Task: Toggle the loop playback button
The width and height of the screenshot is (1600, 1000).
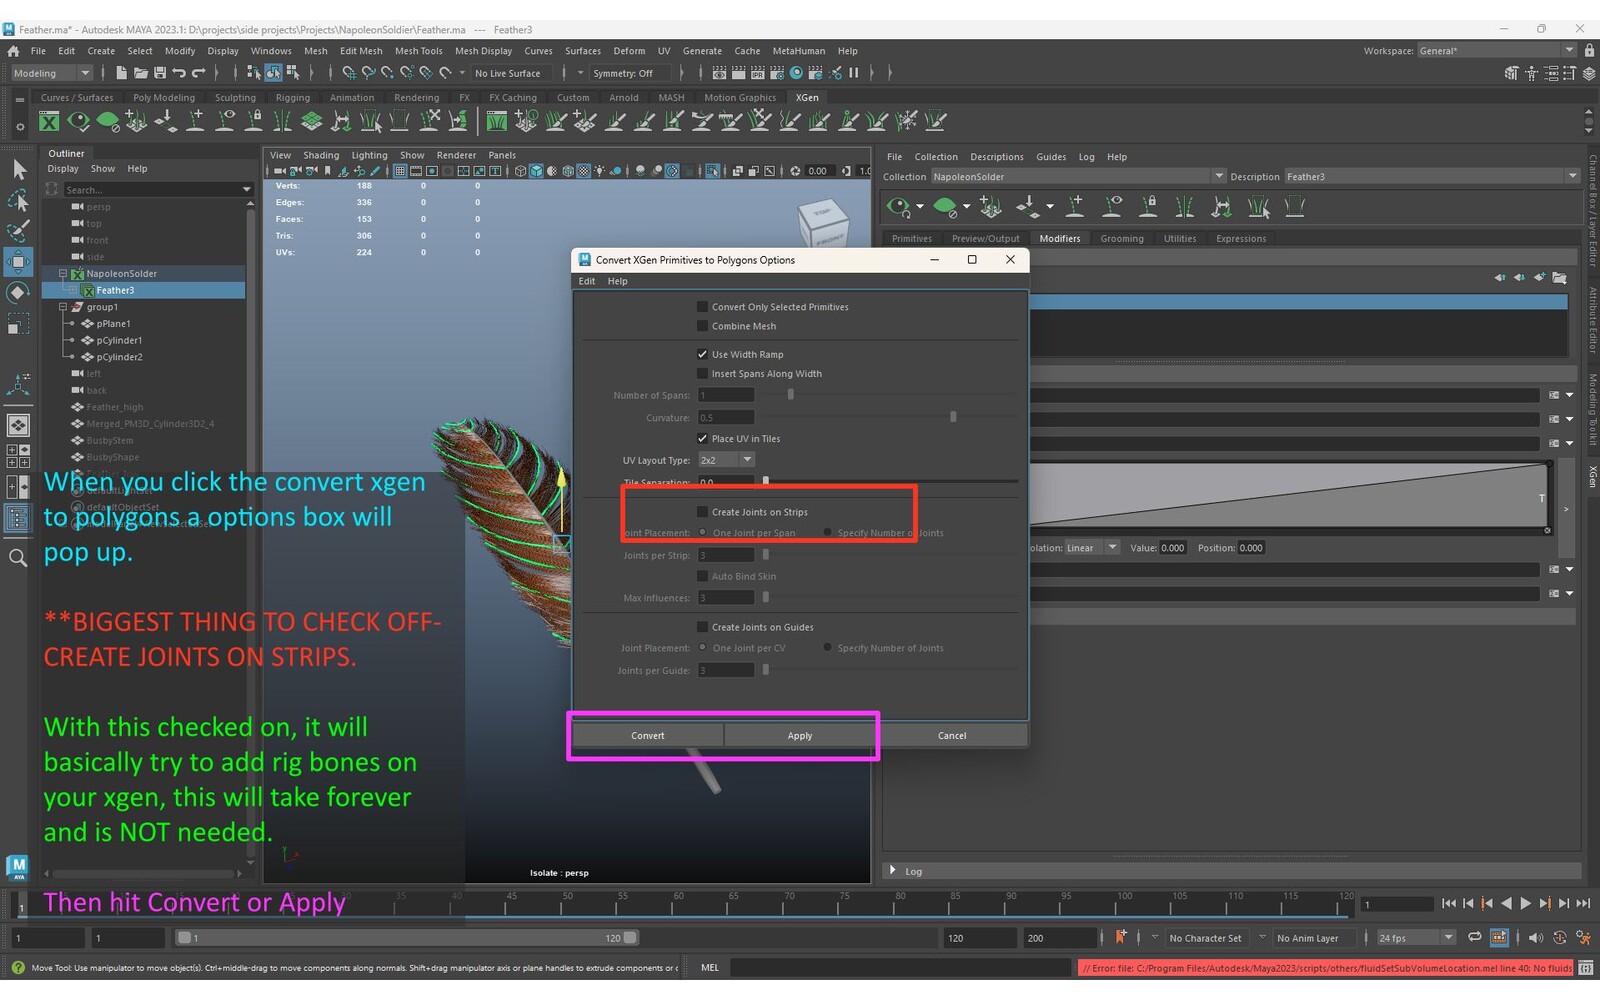Action: [x=1474, y=938]
